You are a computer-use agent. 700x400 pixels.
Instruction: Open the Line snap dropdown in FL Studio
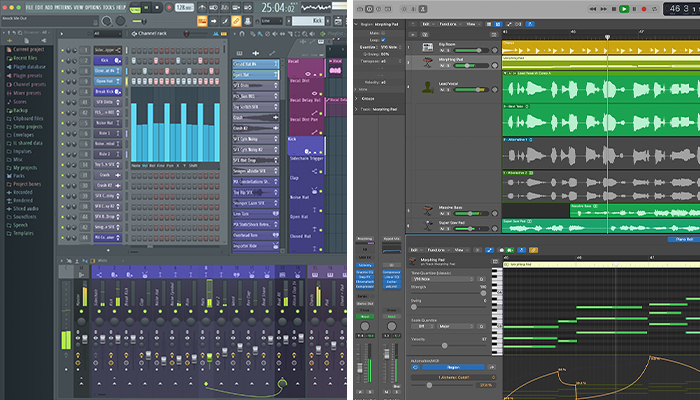tap(271, 21)
